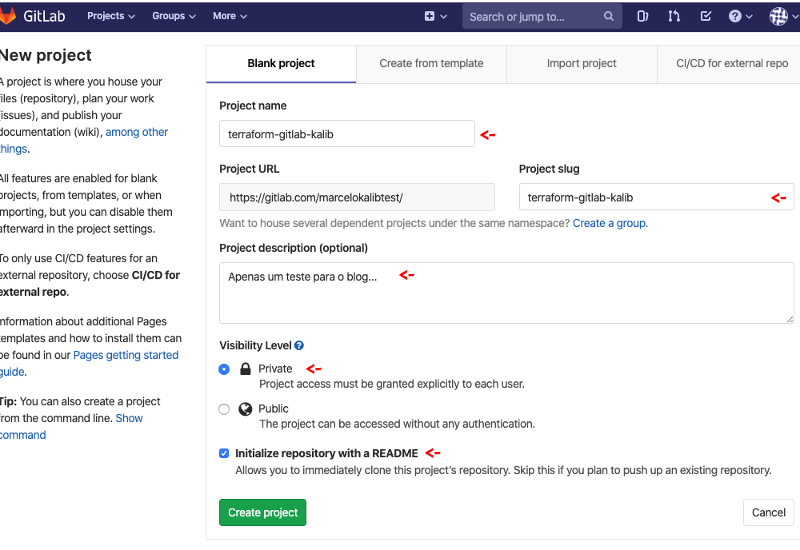Click the Private lock icon

click(245, 369)
